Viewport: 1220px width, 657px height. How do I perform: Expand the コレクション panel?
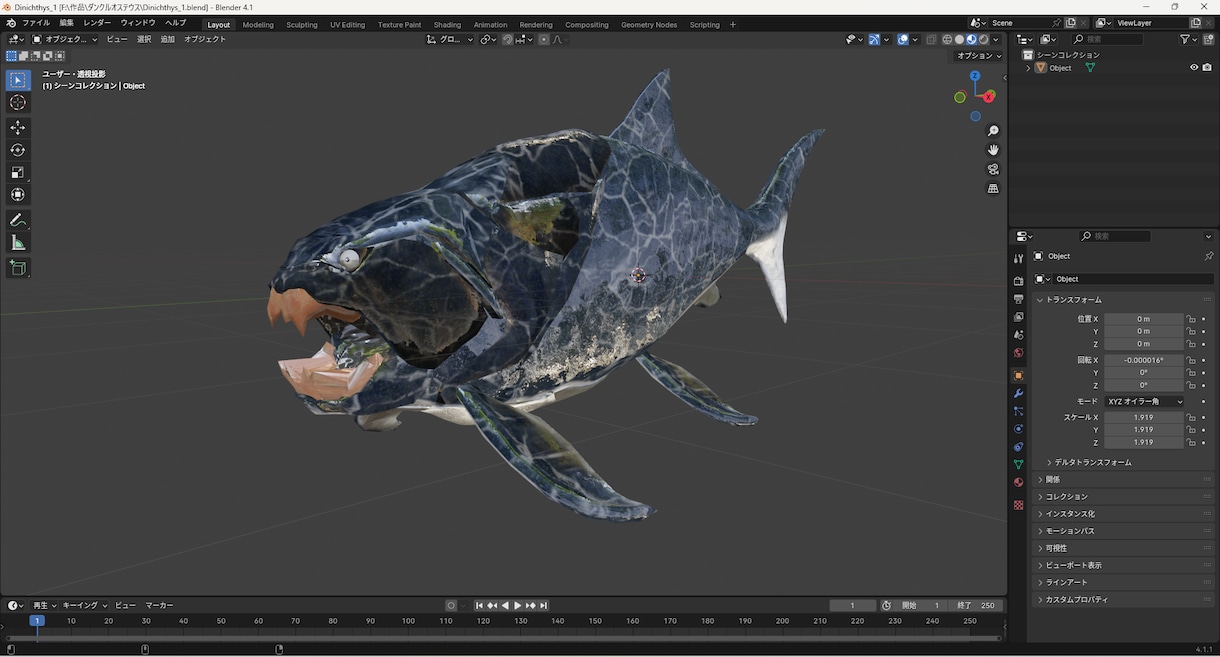[1124, 496]
